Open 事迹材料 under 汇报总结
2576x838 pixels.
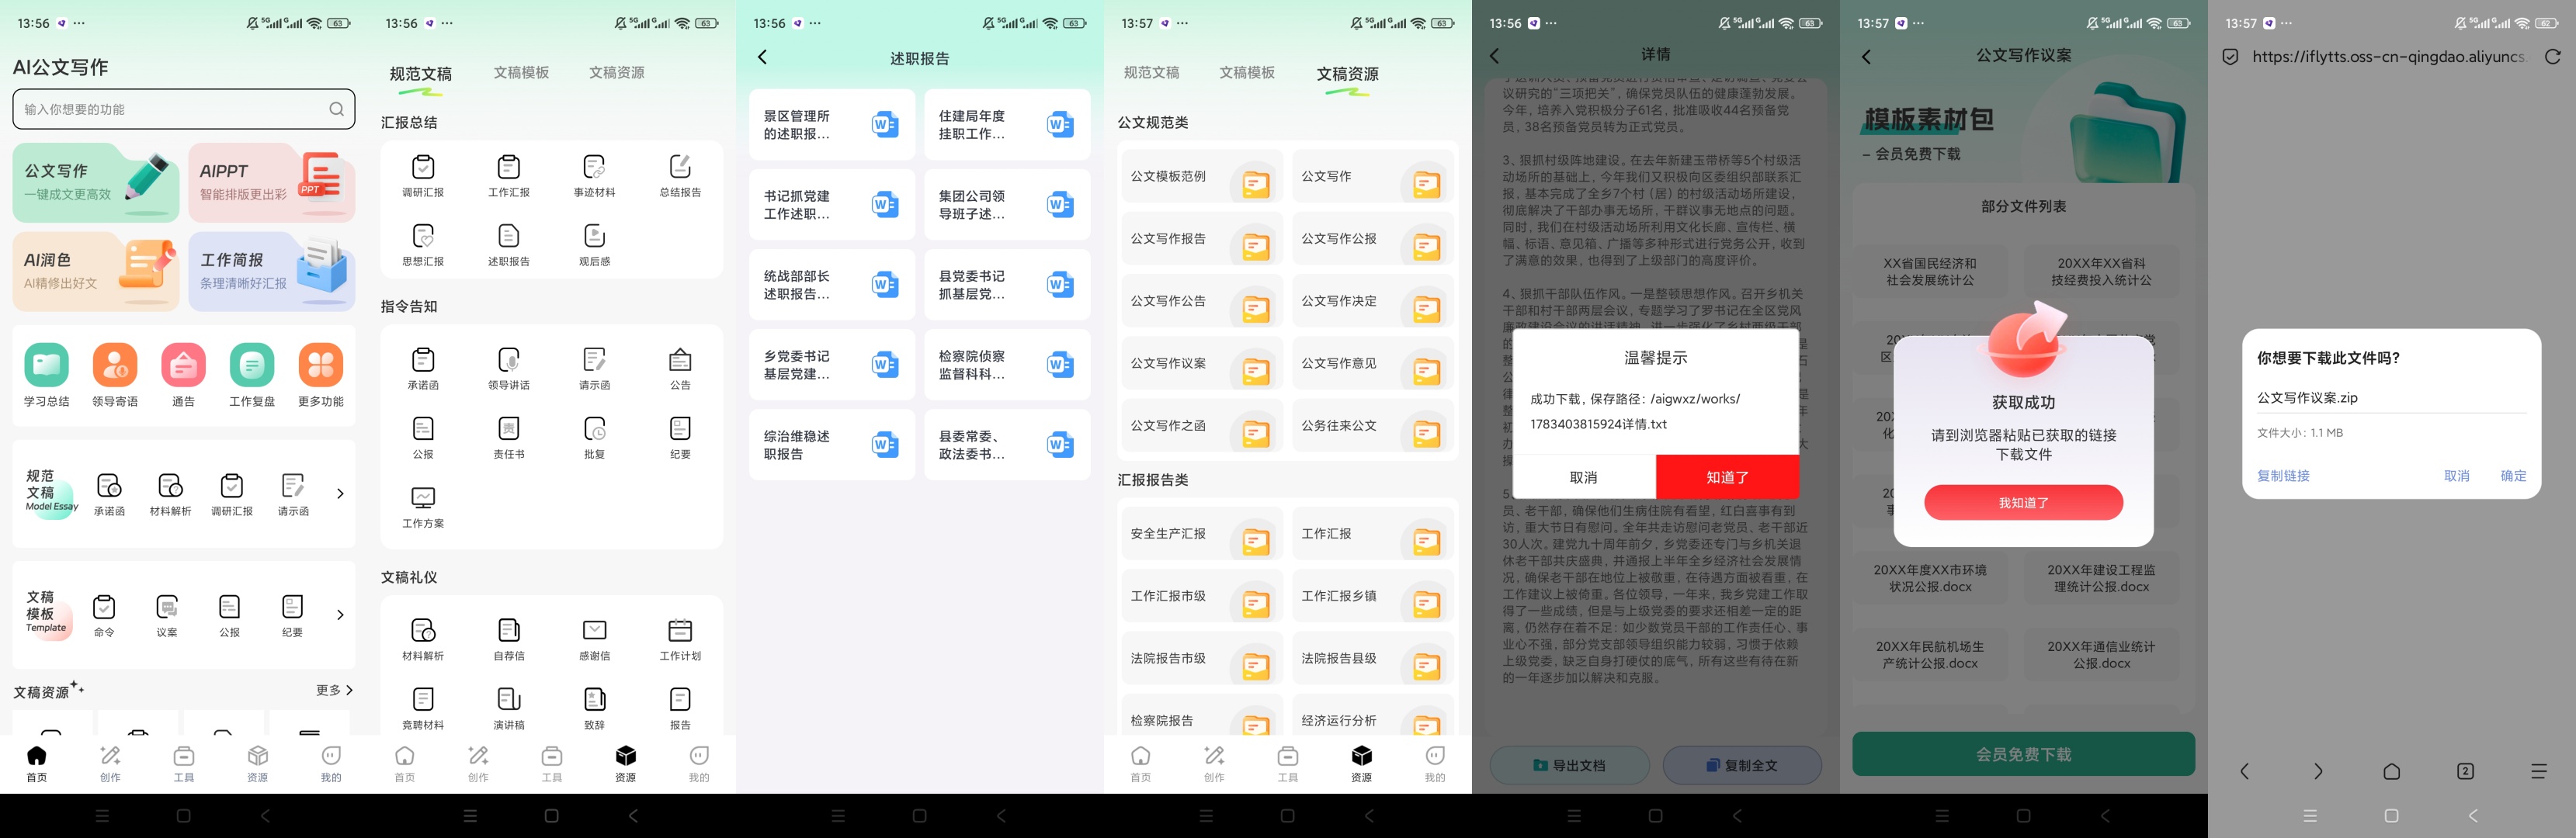click(595, 176)
